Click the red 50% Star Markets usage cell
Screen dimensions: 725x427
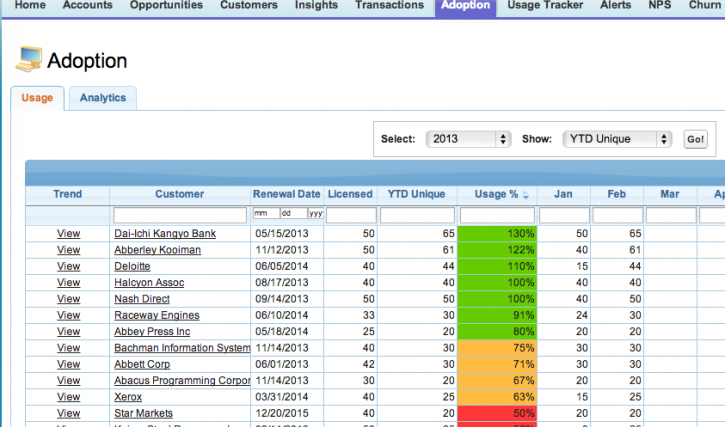click(x=497, y=413)
